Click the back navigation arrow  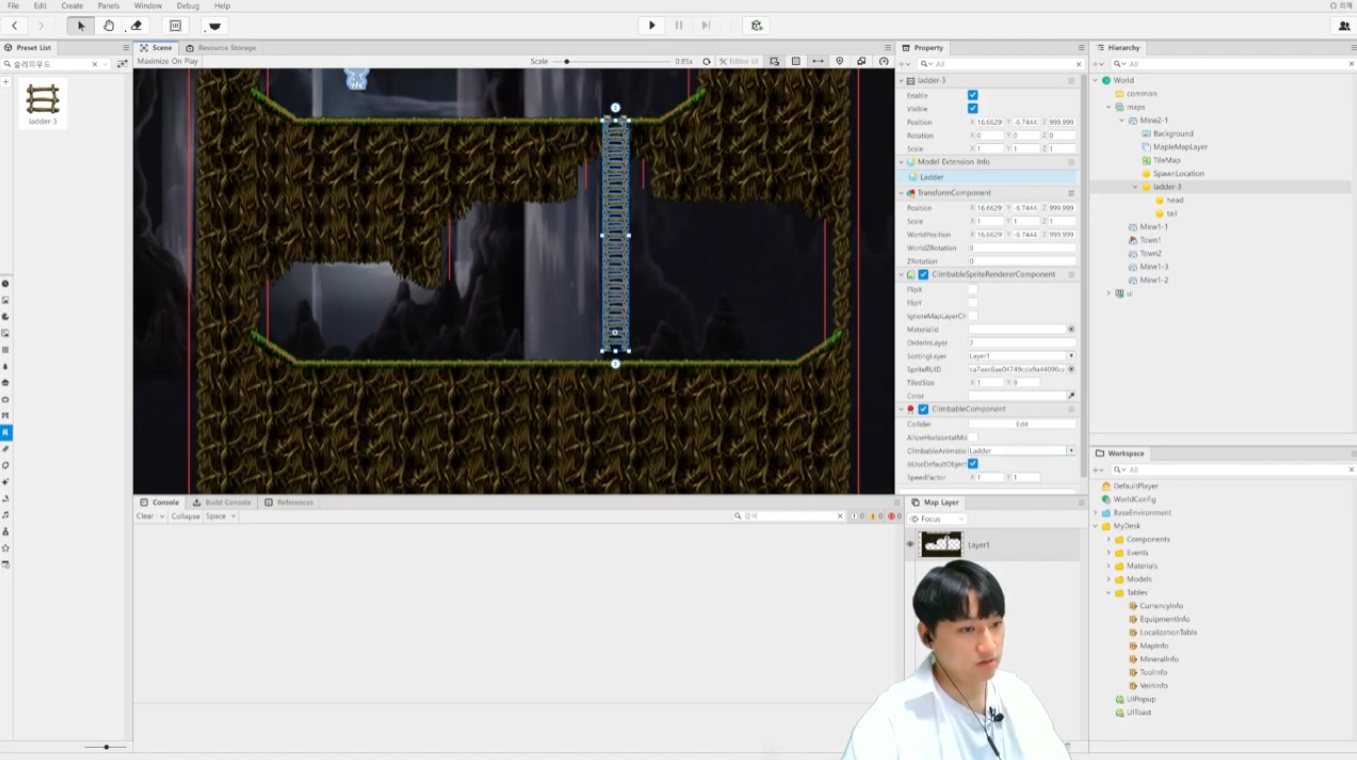14,26
